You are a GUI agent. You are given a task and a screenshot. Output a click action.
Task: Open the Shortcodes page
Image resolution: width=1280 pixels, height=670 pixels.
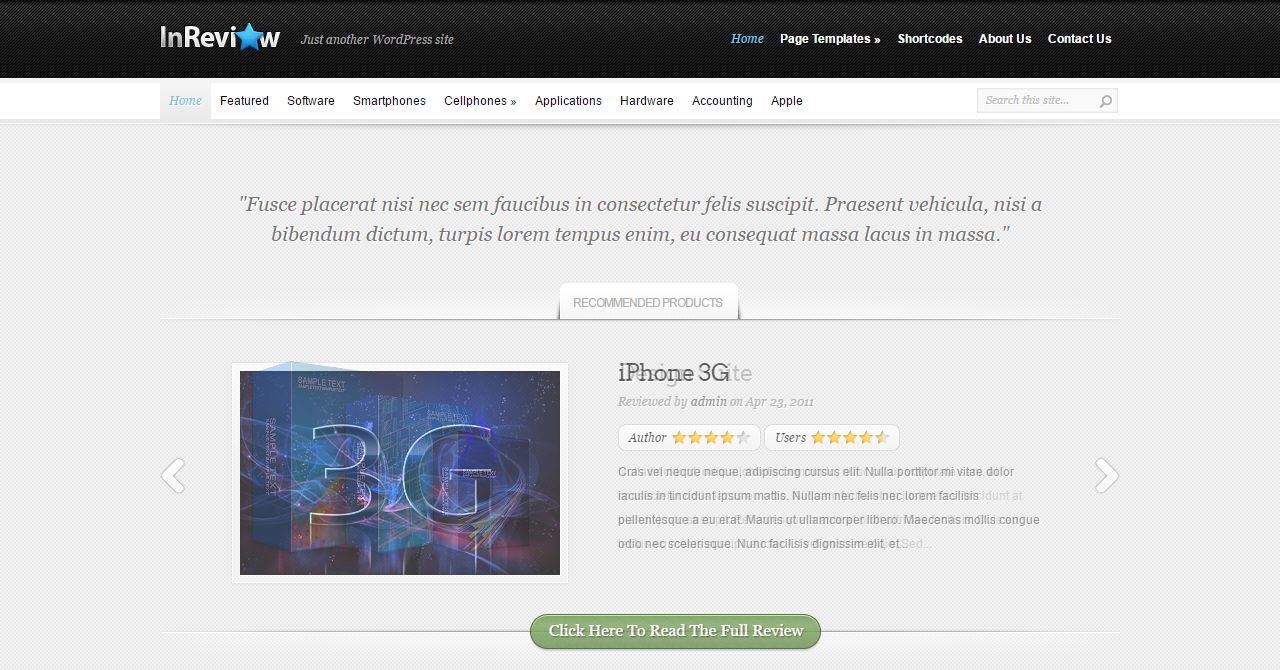[930, 39]
